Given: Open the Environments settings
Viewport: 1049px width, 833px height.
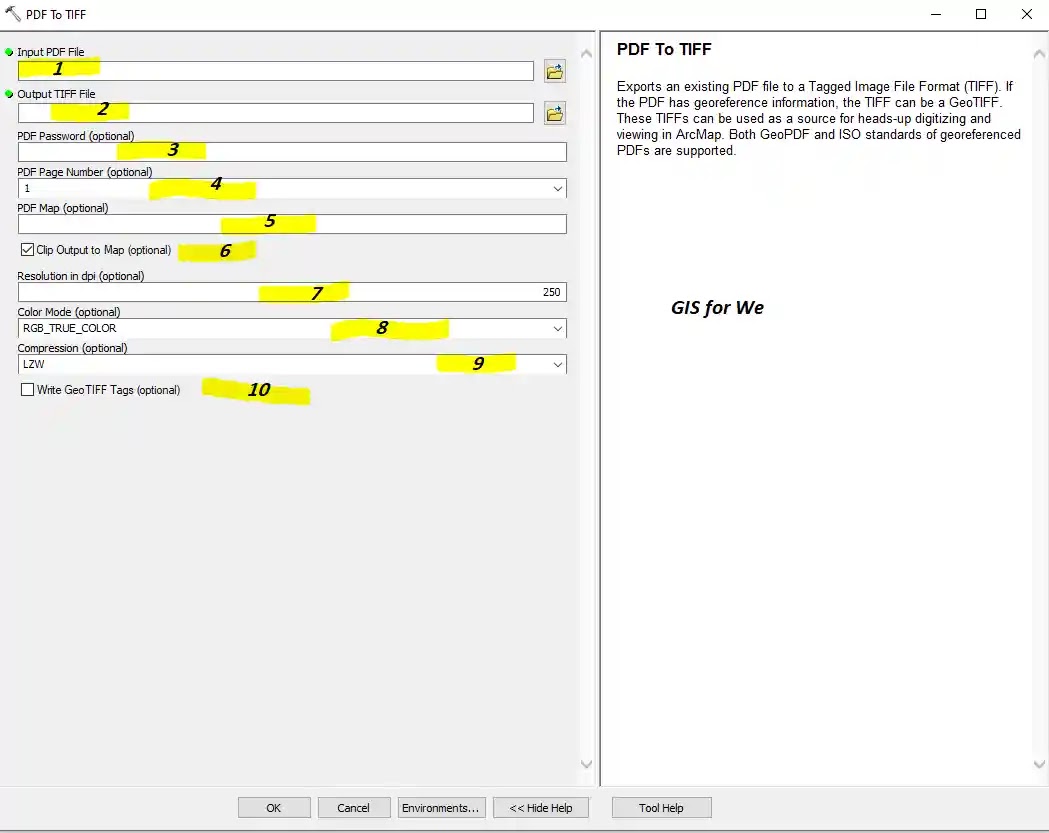Looking at the screenshot, I should 441,808.
